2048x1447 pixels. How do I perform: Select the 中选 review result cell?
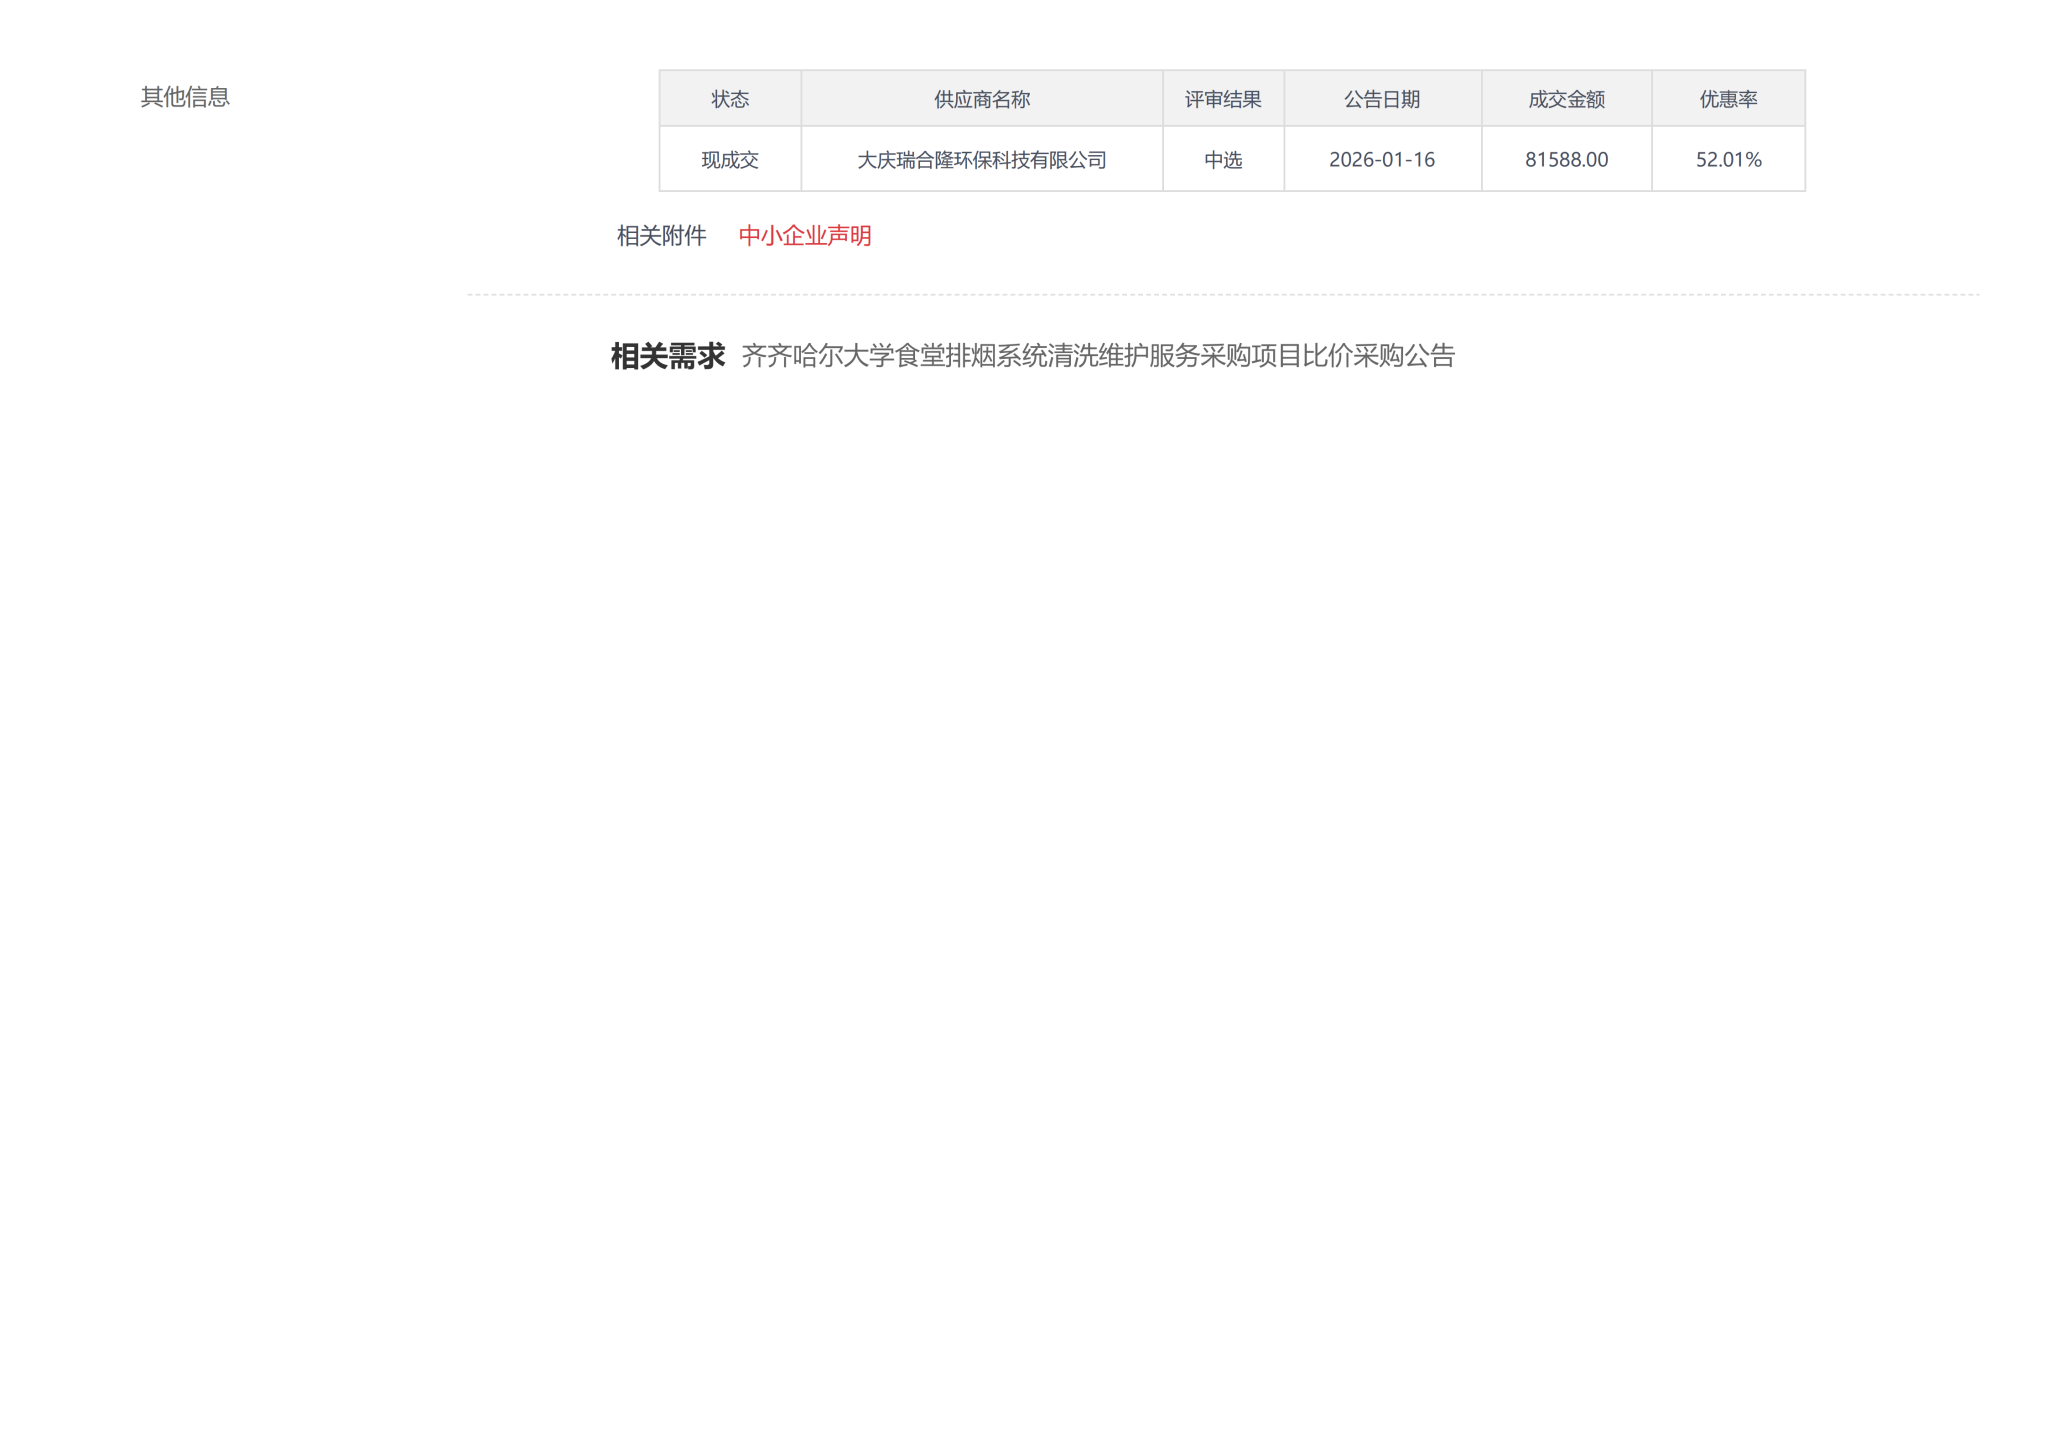(x=1222, y=160)
